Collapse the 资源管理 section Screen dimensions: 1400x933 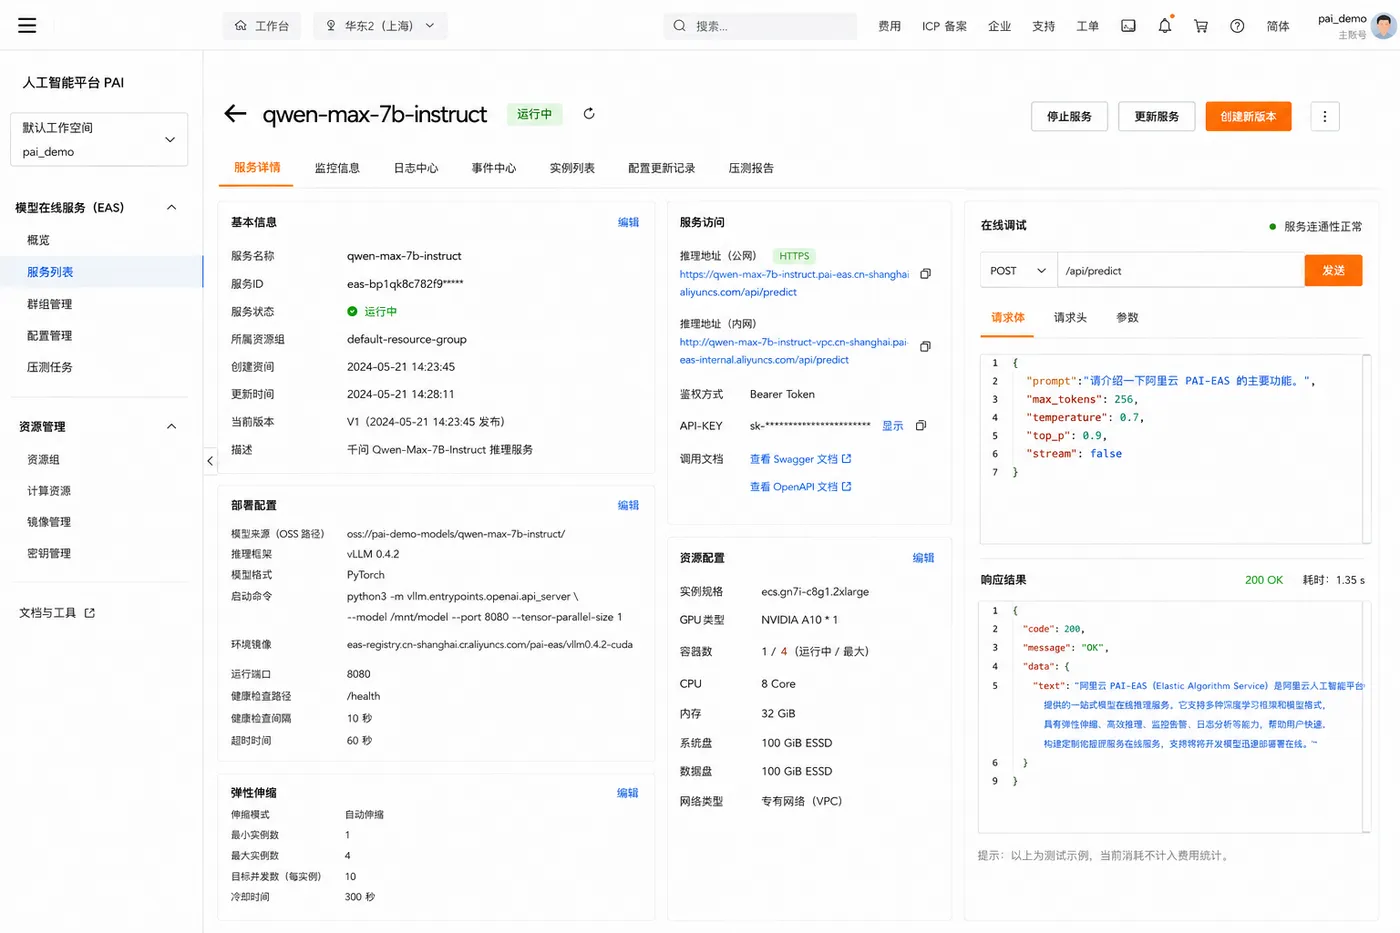171,427
